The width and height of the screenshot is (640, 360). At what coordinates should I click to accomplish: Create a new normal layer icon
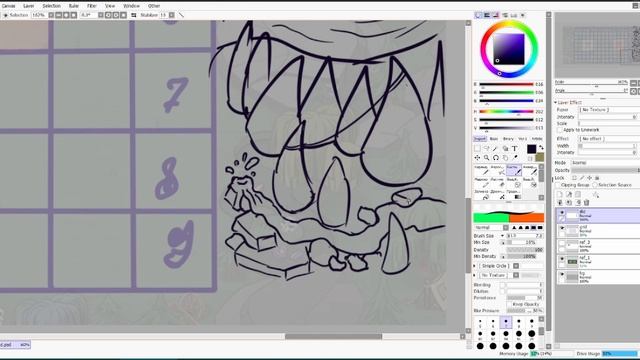560,195
